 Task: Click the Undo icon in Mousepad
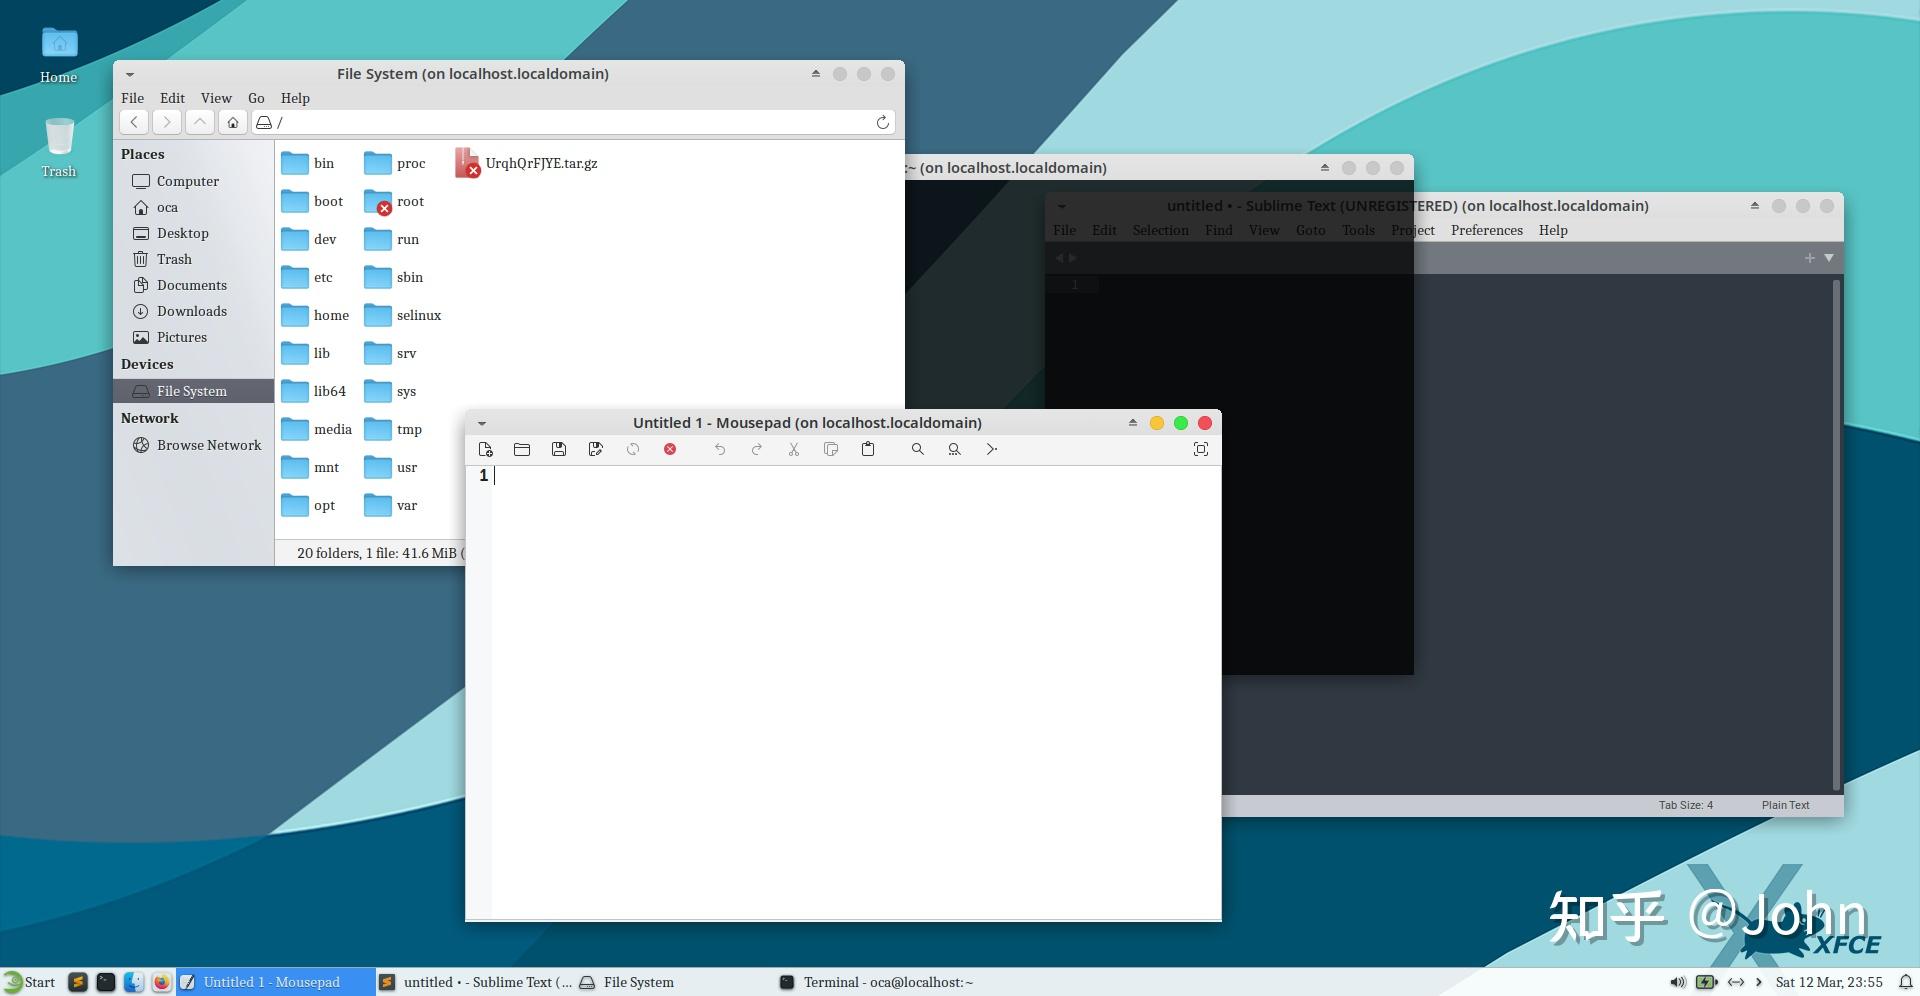tap(719, 449)
